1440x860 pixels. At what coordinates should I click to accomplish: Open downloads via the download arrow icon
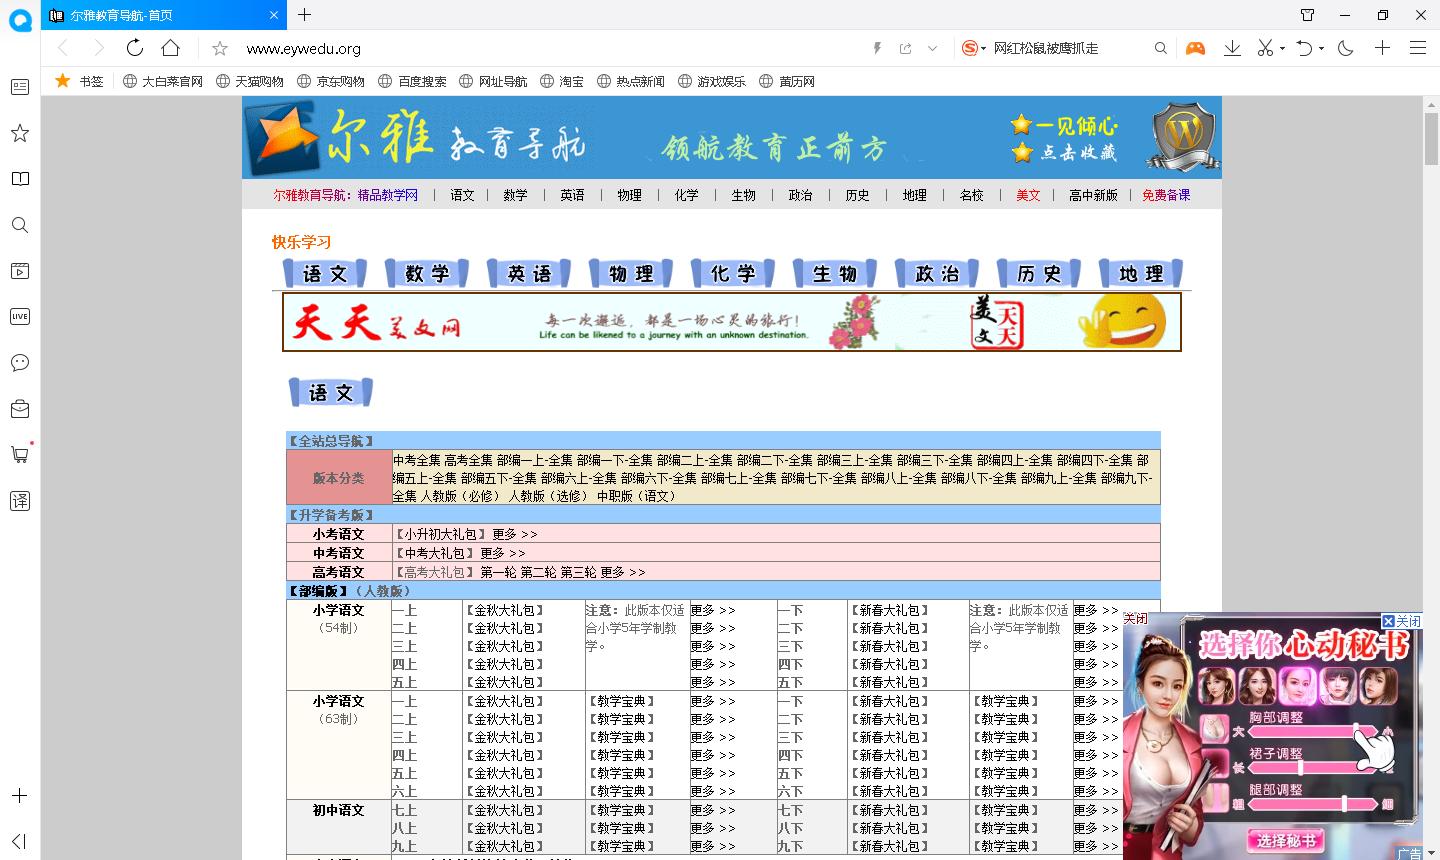click(1232, 47)
